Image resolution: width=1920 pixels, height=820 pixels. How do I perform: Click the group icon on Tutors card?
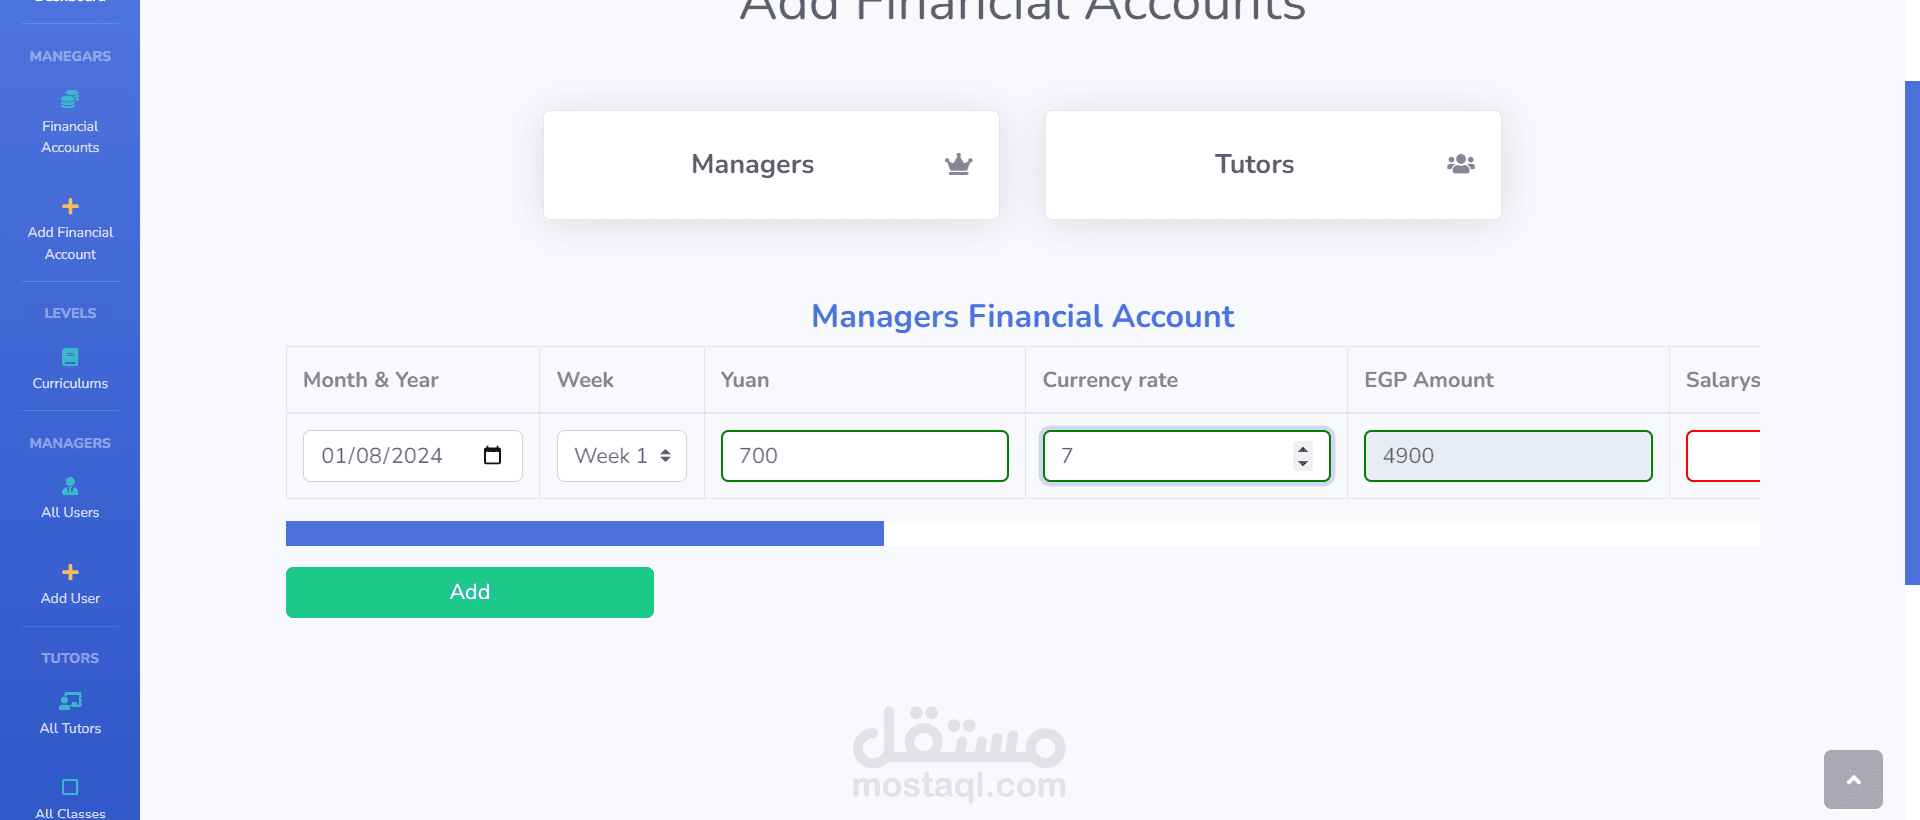[x=1460, y=164]
